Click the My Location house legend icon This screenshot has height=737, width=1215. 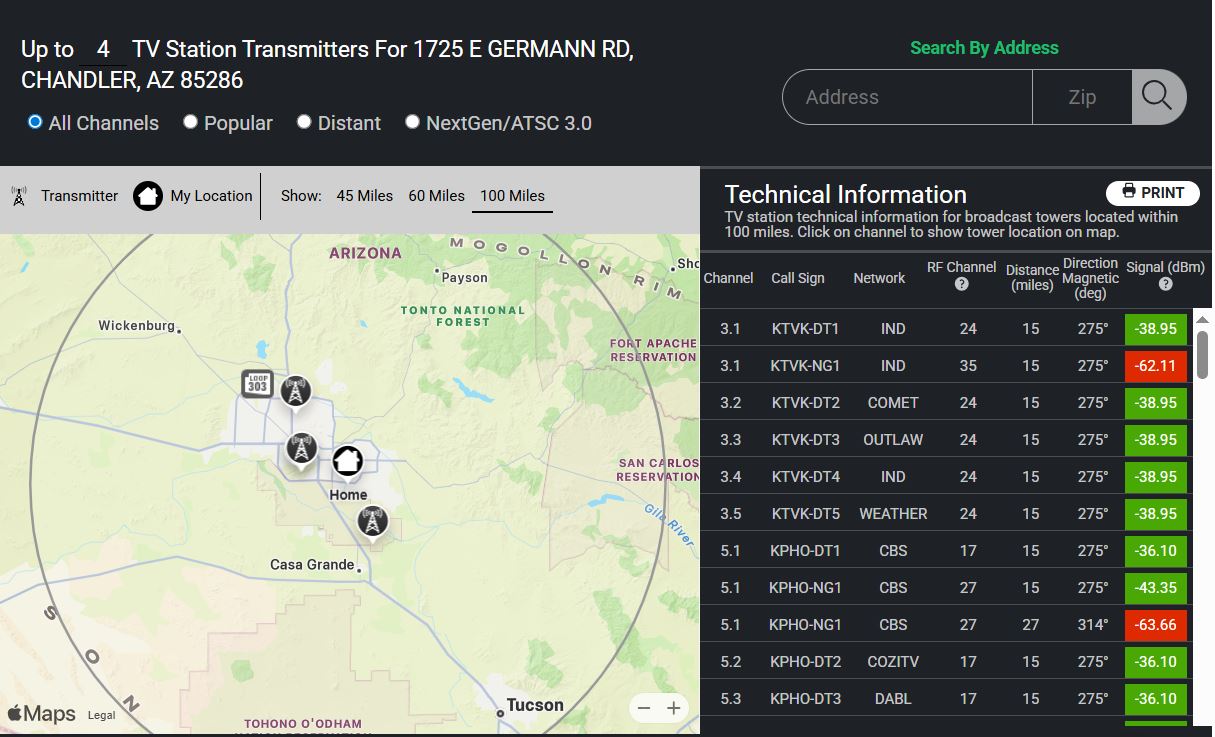pos(148,196)
